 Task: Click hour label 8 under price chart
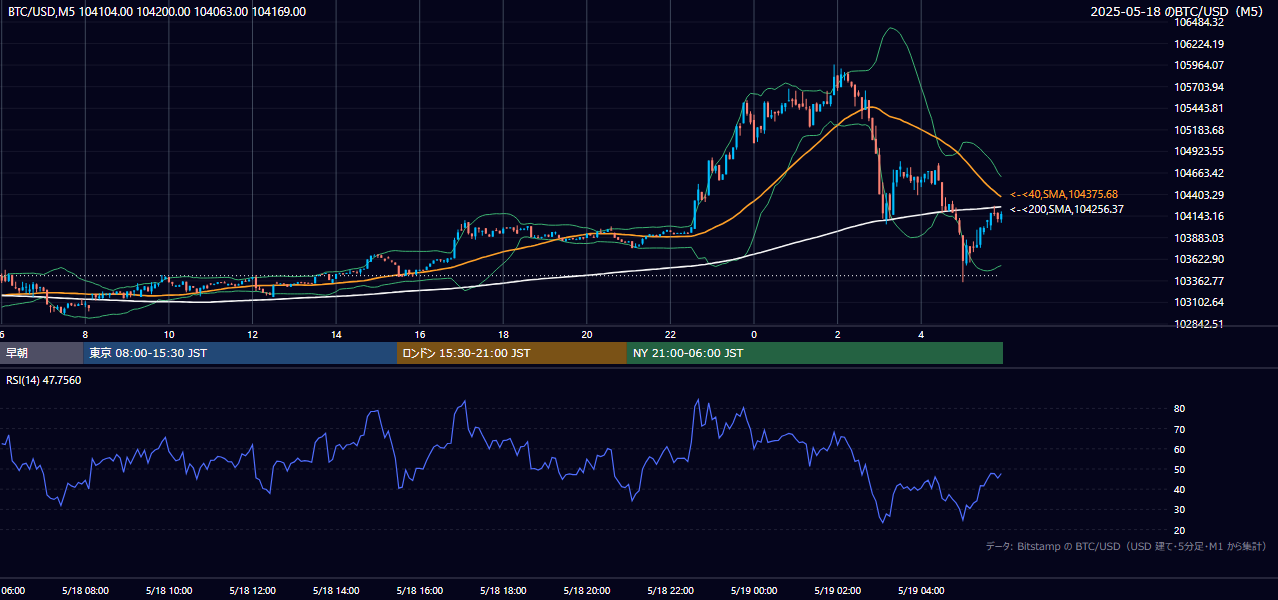[86, 335]
